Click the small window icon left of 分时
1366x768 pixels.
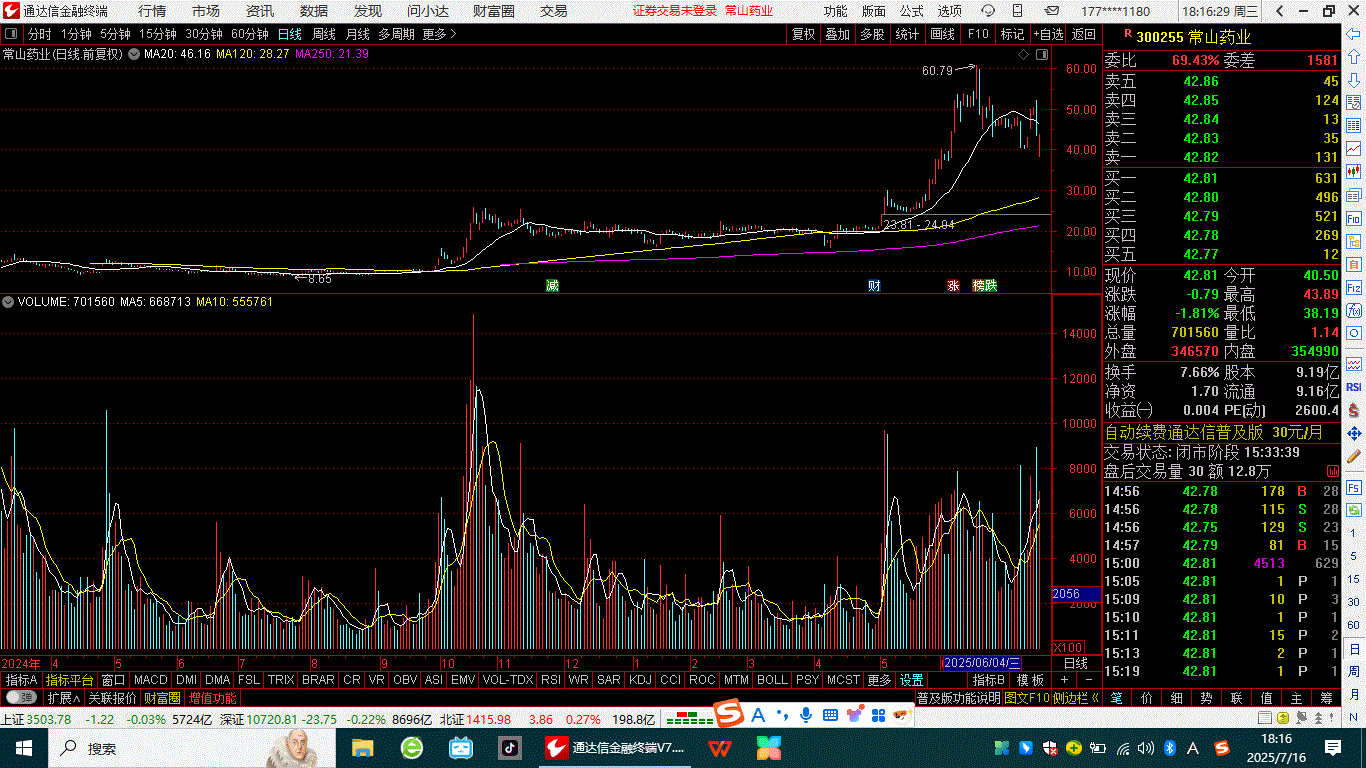click(x=11, y=34)
